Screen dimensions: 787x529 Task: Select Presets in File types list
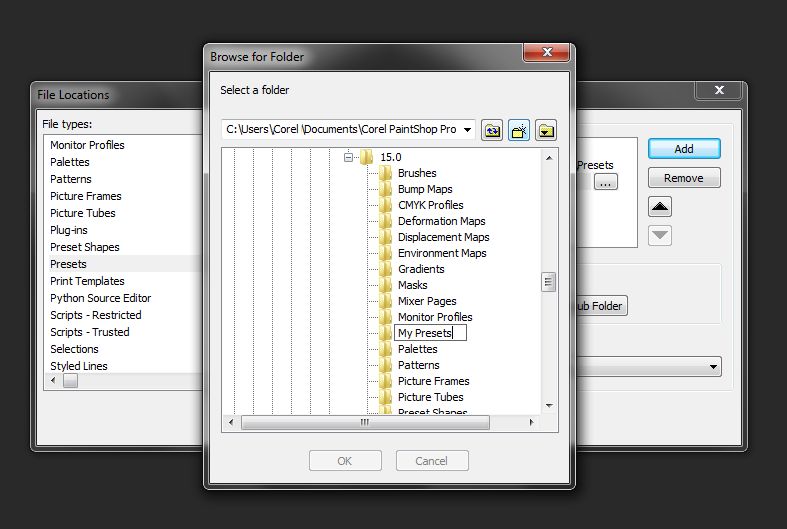[x=68, y=264]
